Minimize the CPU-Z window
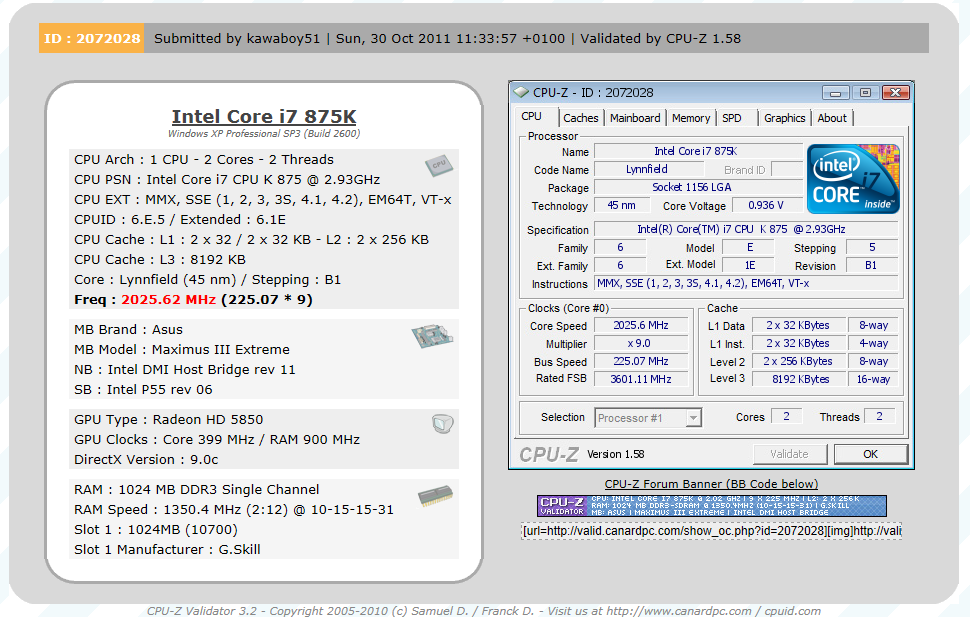This screenshot has height=617, width=970. [x=835, y=93]
